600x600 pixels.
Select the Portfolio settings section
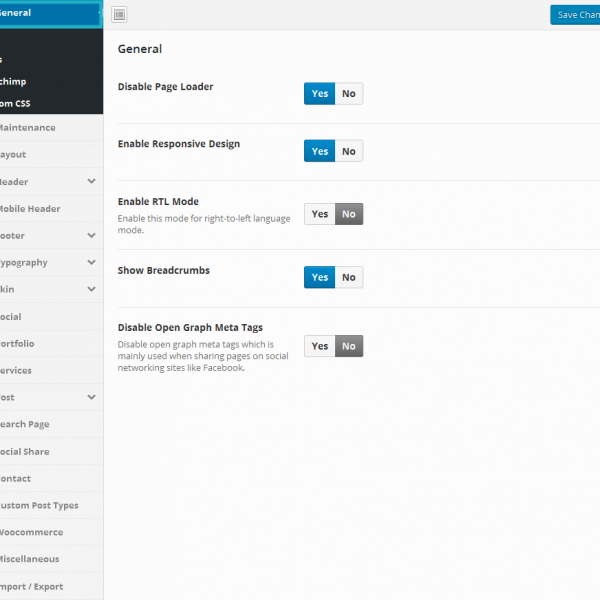pos(18,344)
